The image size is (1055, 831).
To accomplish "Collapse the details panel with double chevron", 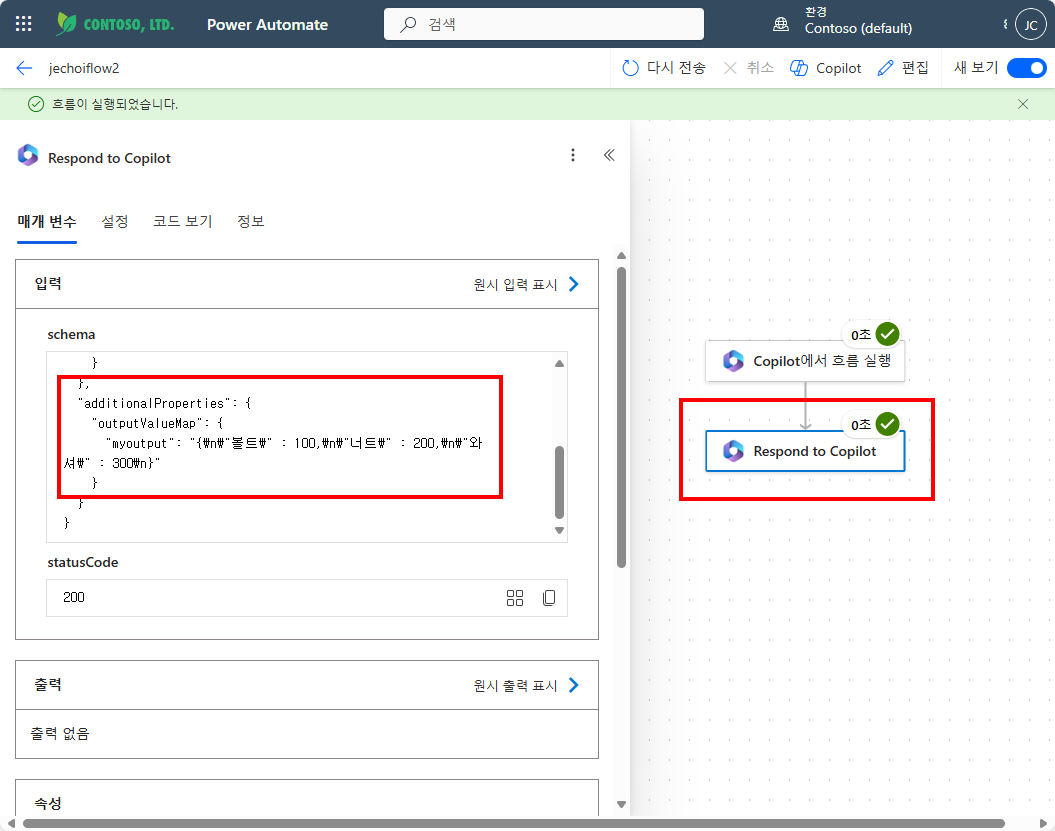I will coord(609,155).
